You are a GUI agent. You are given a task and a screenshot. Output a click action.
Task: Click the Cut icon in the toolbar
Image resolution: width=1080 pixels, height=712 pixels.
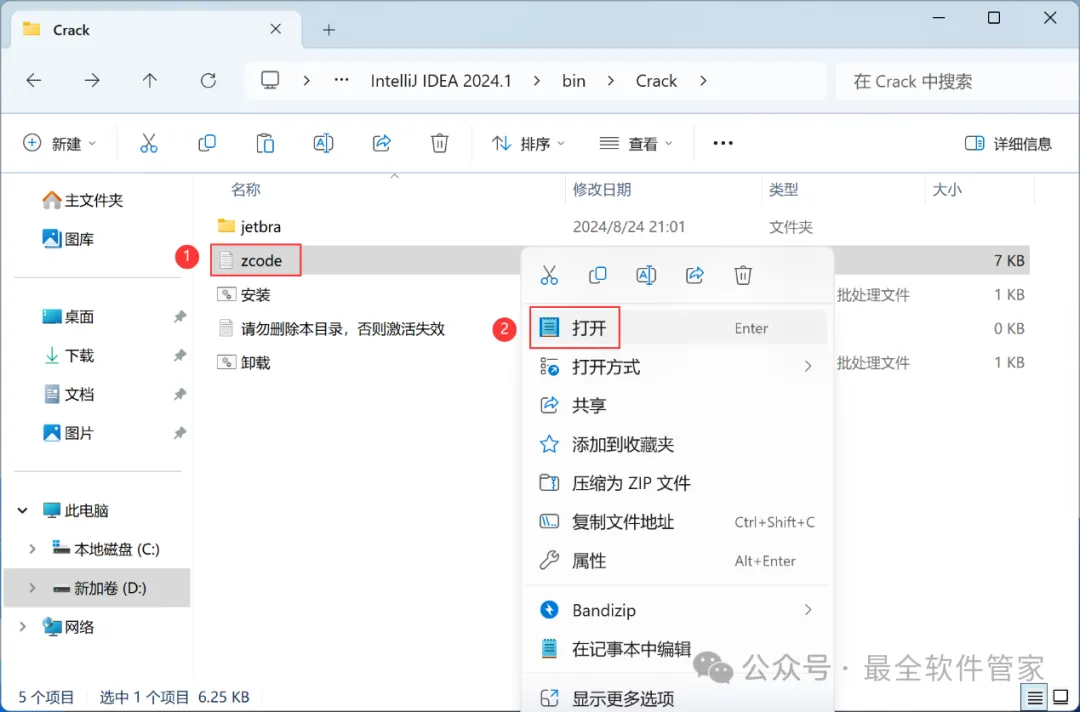point(149,143)
